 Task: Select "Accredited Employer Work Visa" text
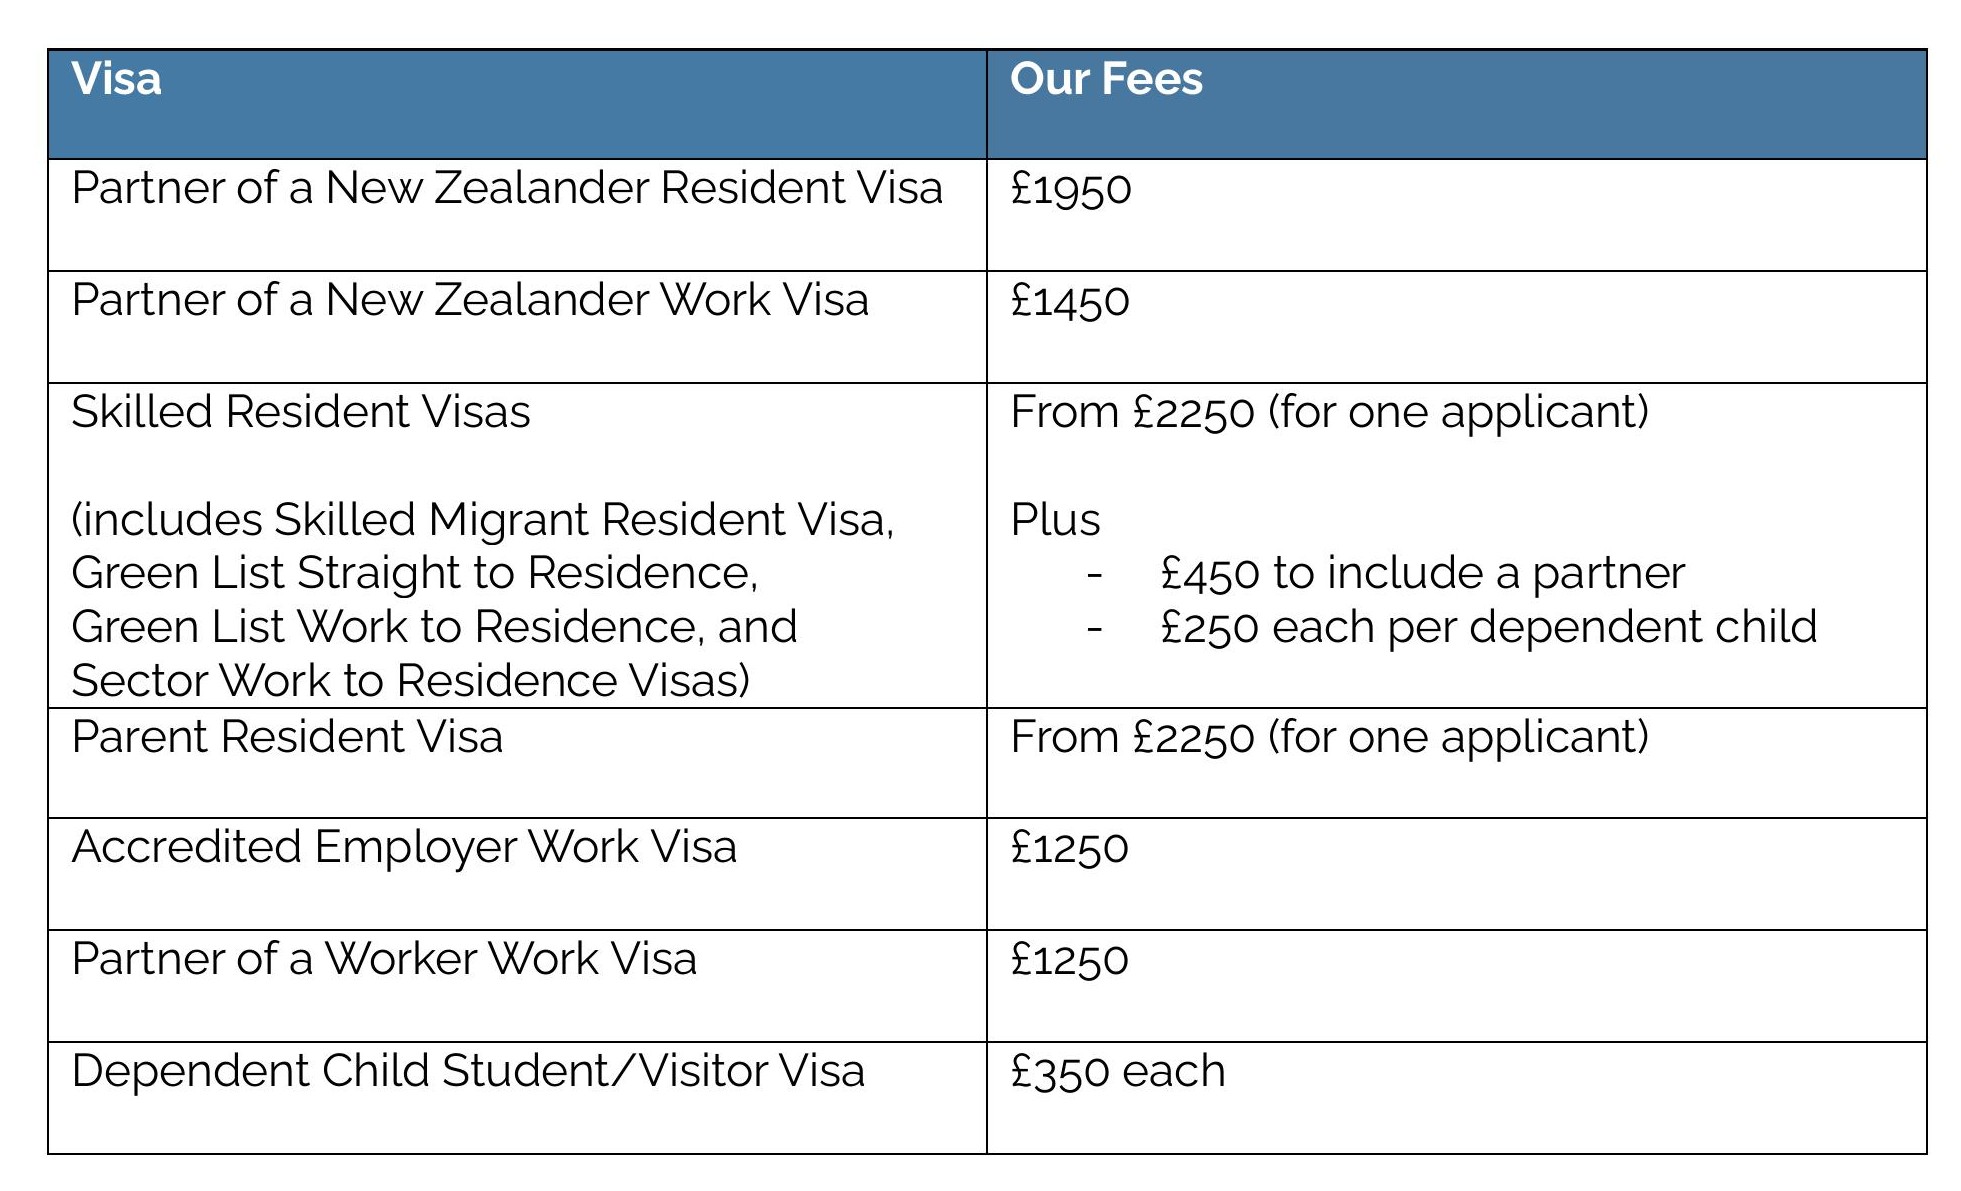point(404,847)
